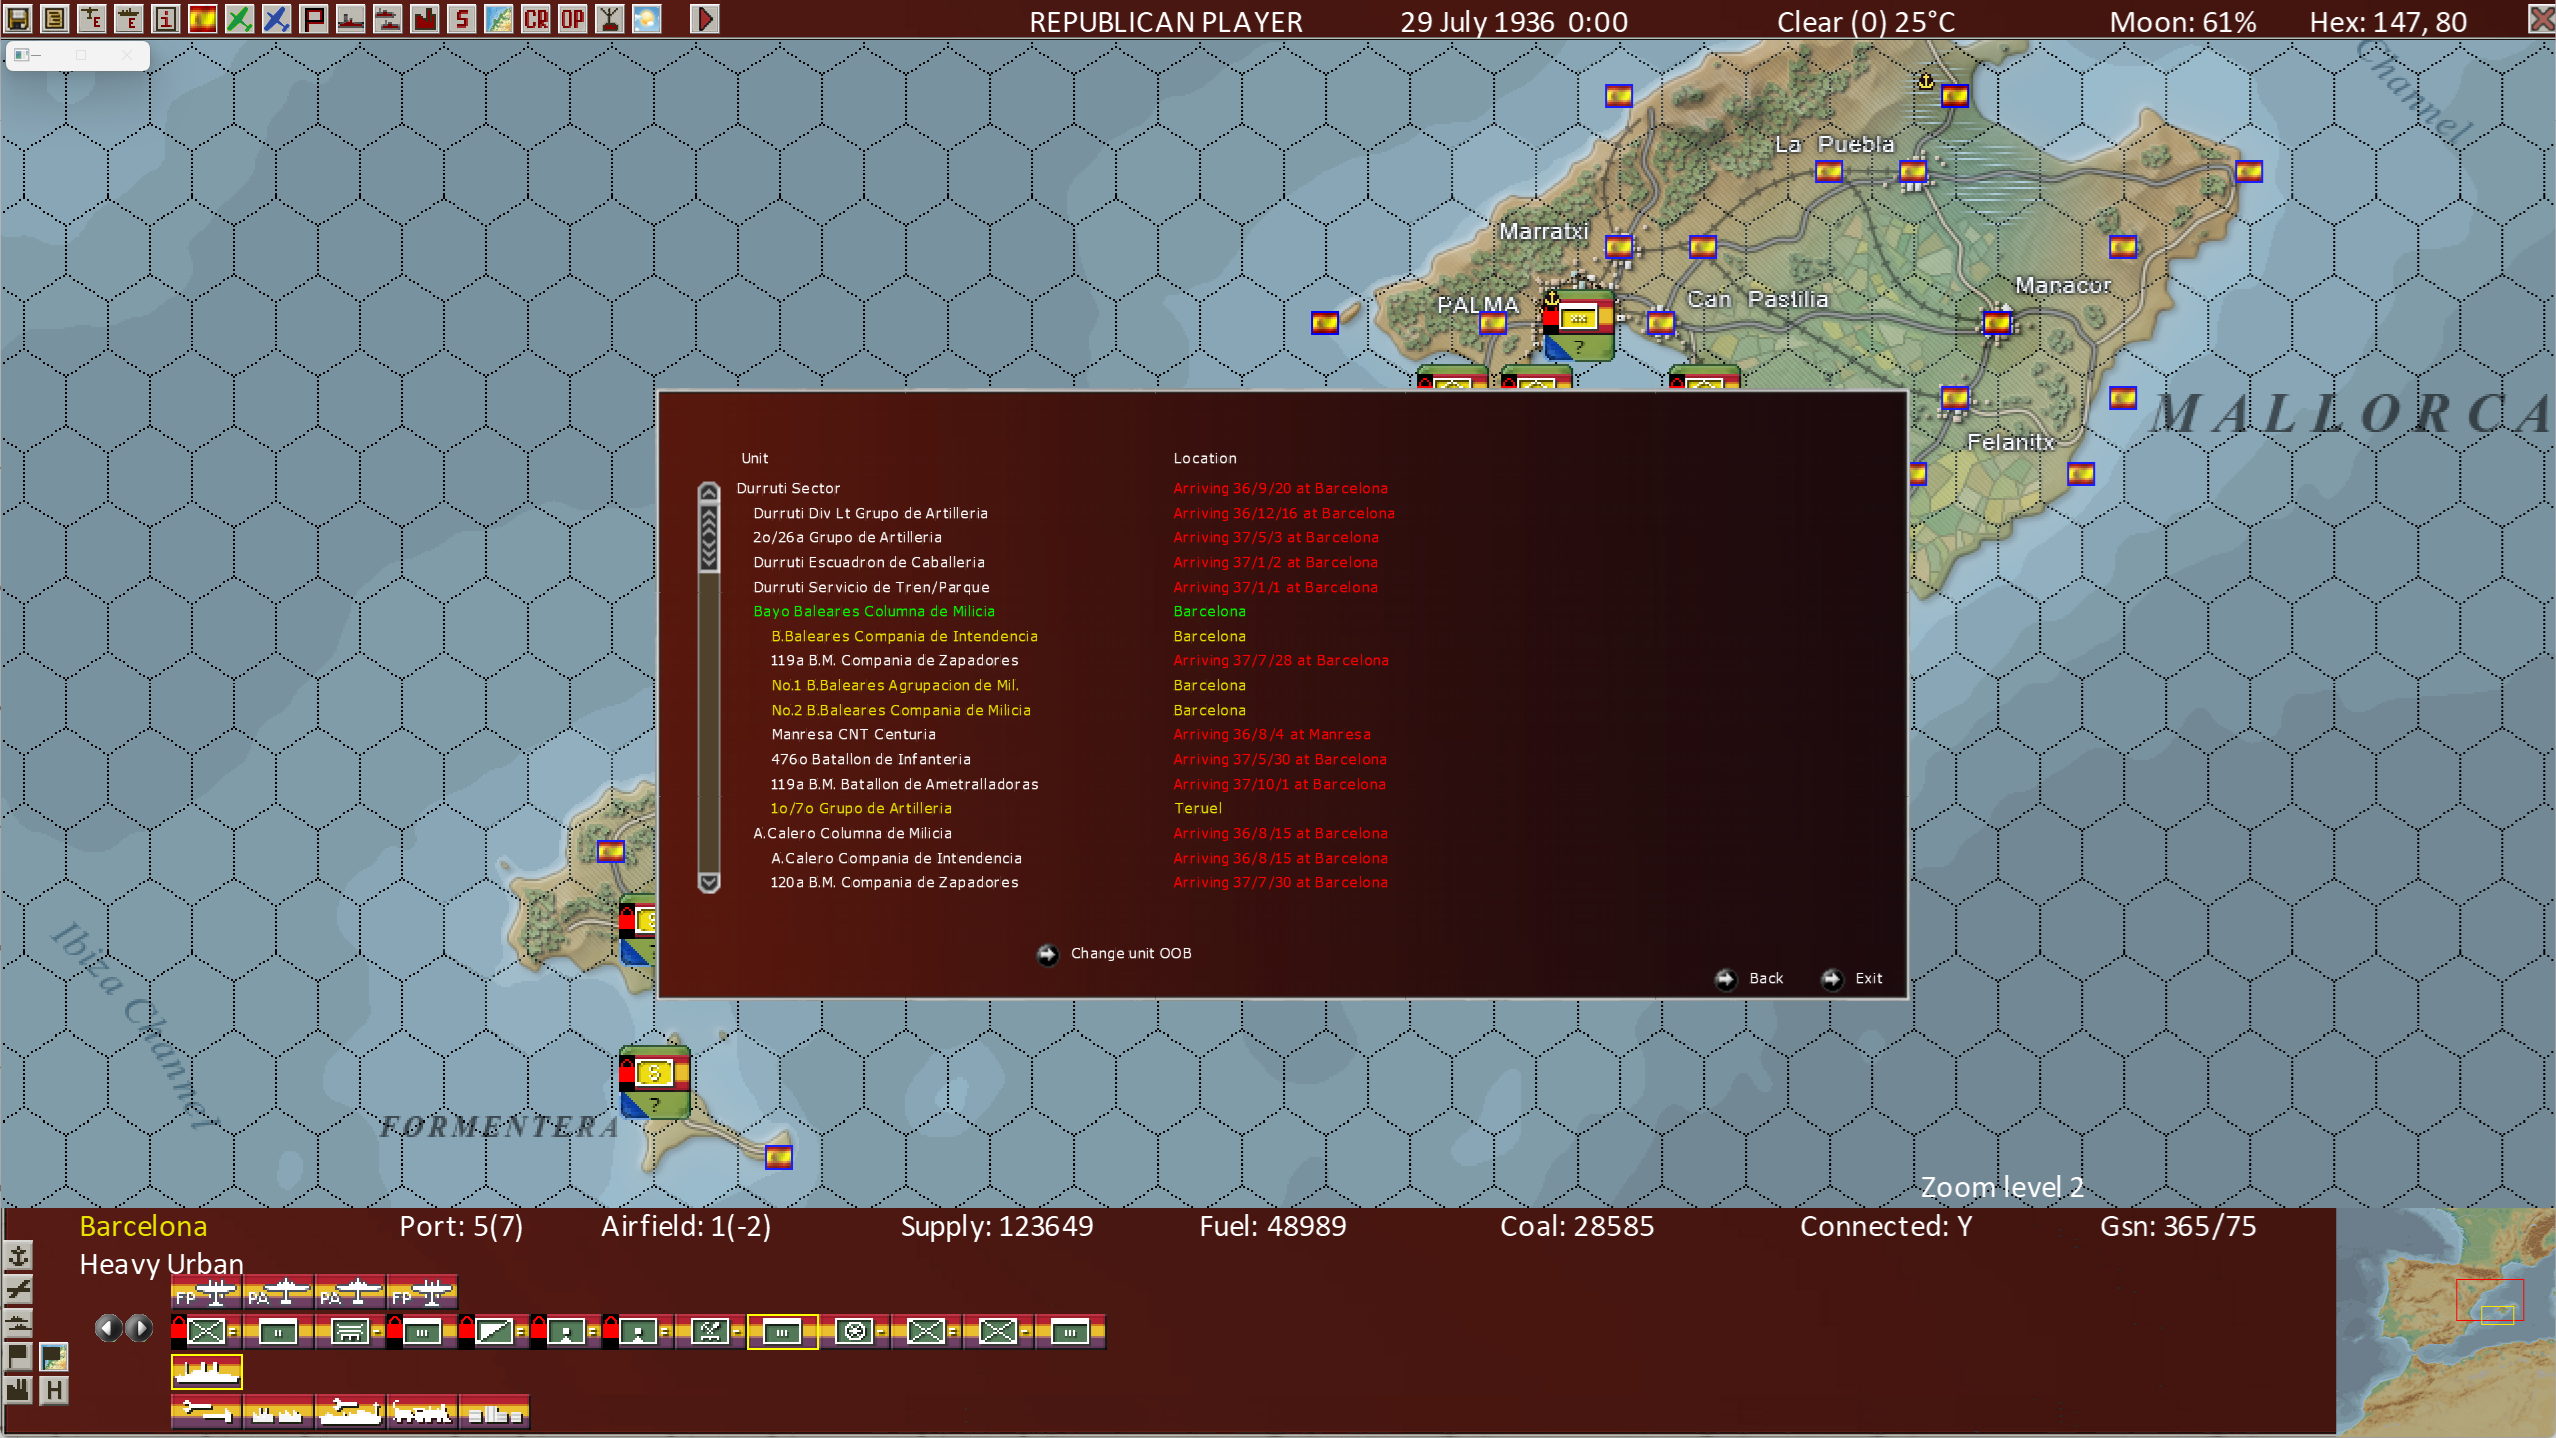The image size is (2556, 1438).
Task: Click next unit page right arrow
Action: [141, 1328]
